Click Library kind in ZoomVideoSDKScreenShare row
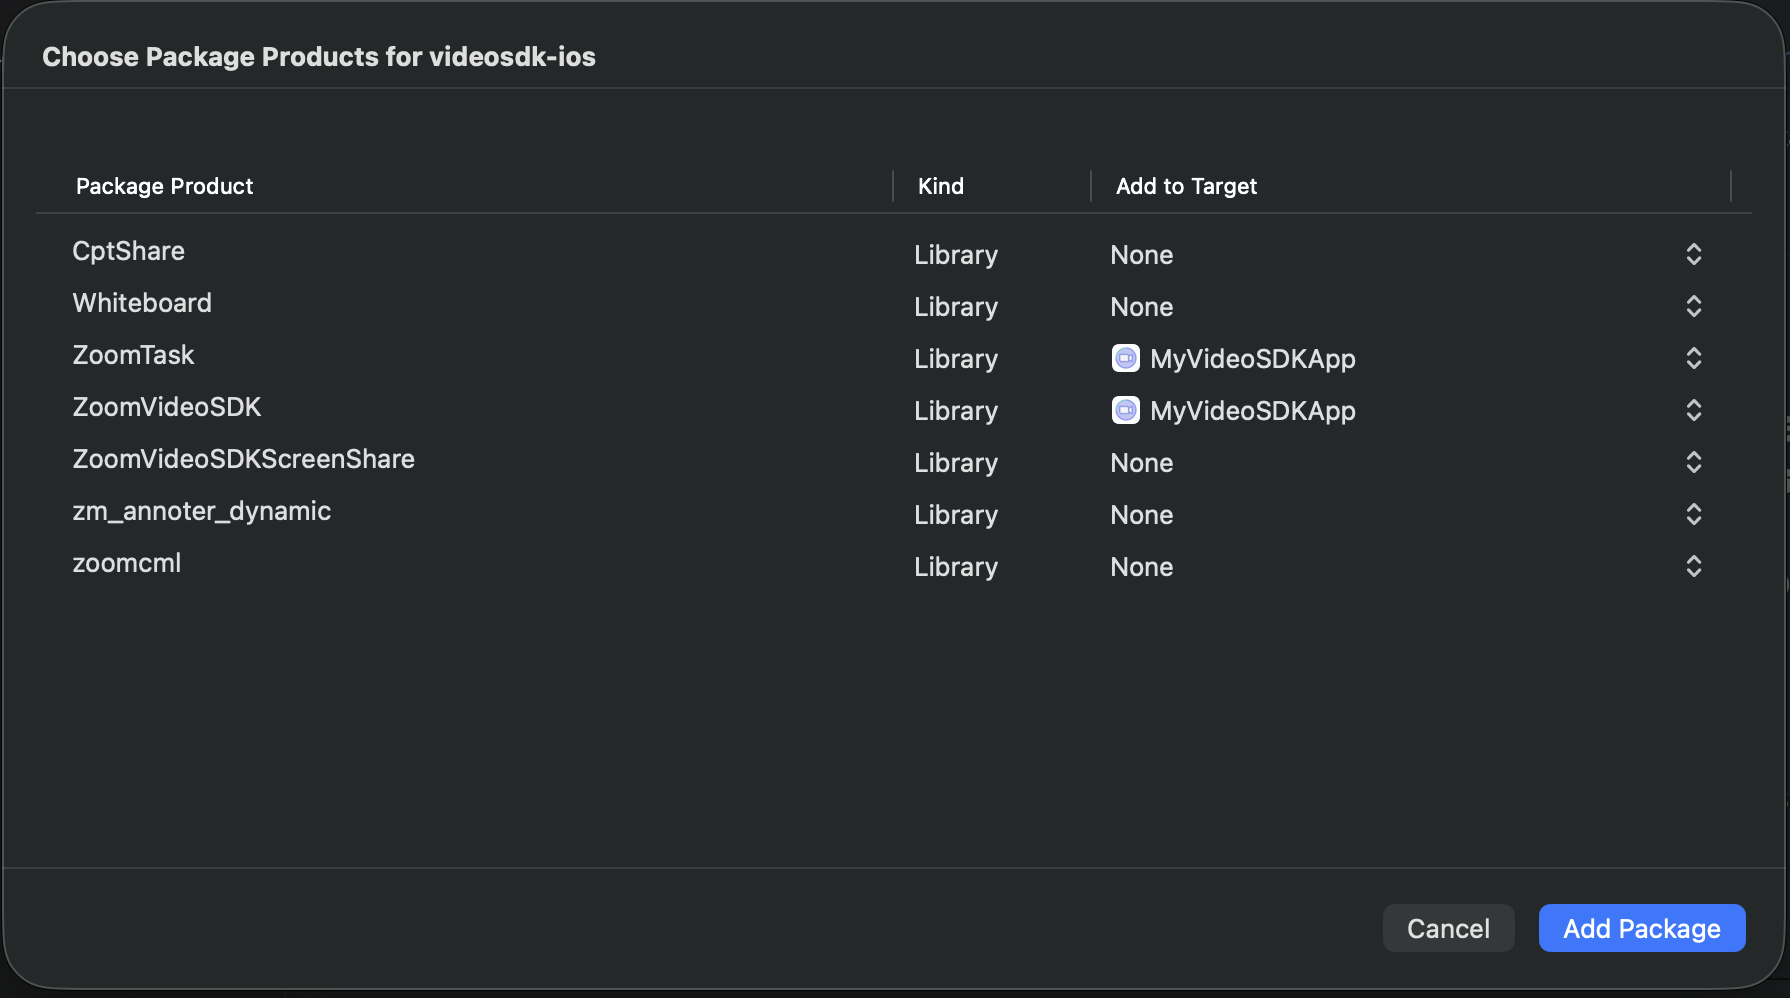This screenshot has height=998, width=1790. point(956,463)
